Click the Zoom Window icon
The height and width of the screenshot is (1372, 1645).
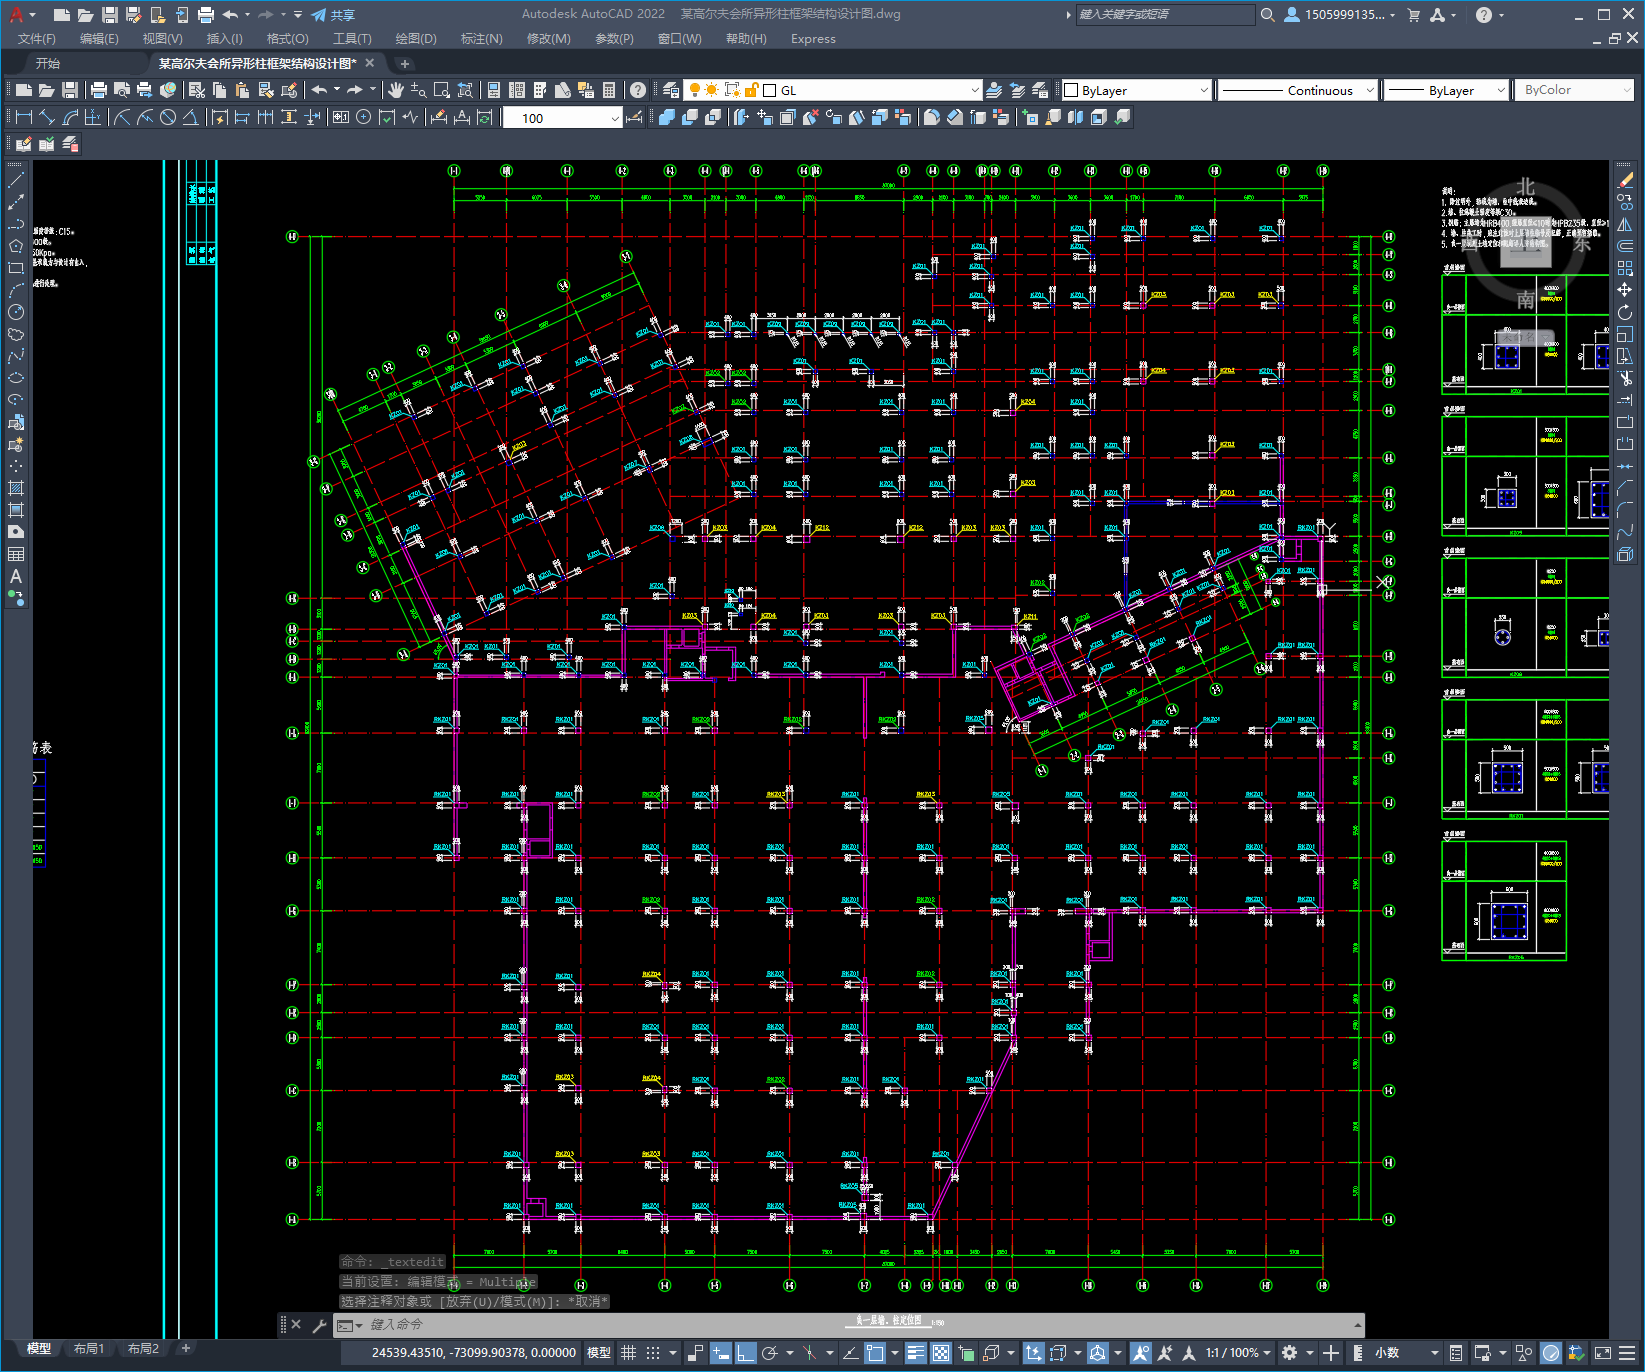[442, 90]
